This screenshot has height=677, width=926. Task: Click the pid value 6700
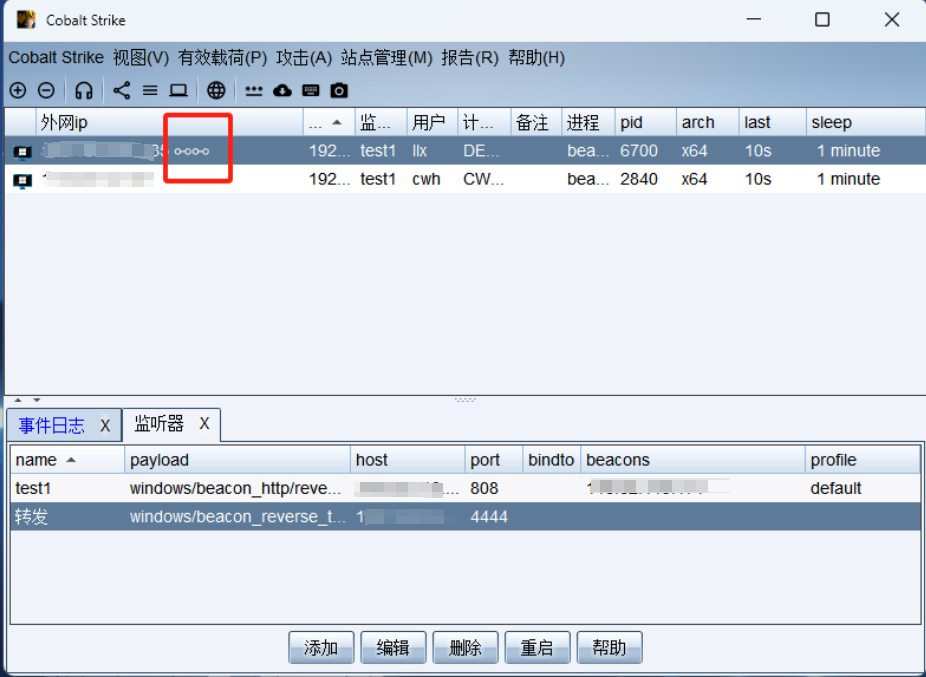[638, 151]
